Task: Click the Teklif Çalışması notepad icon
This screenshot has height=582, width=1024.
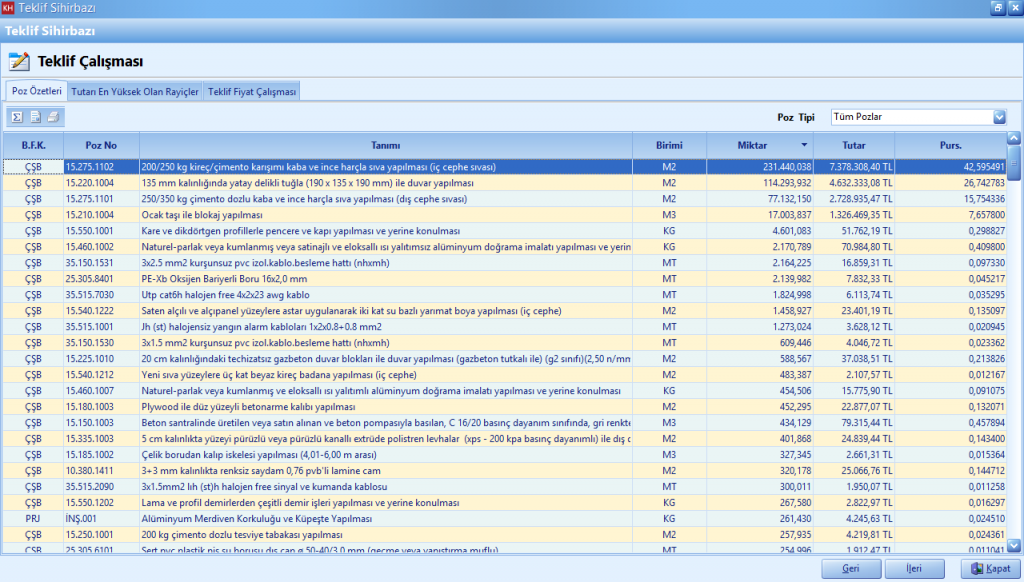Action: (x=19, y=61)
